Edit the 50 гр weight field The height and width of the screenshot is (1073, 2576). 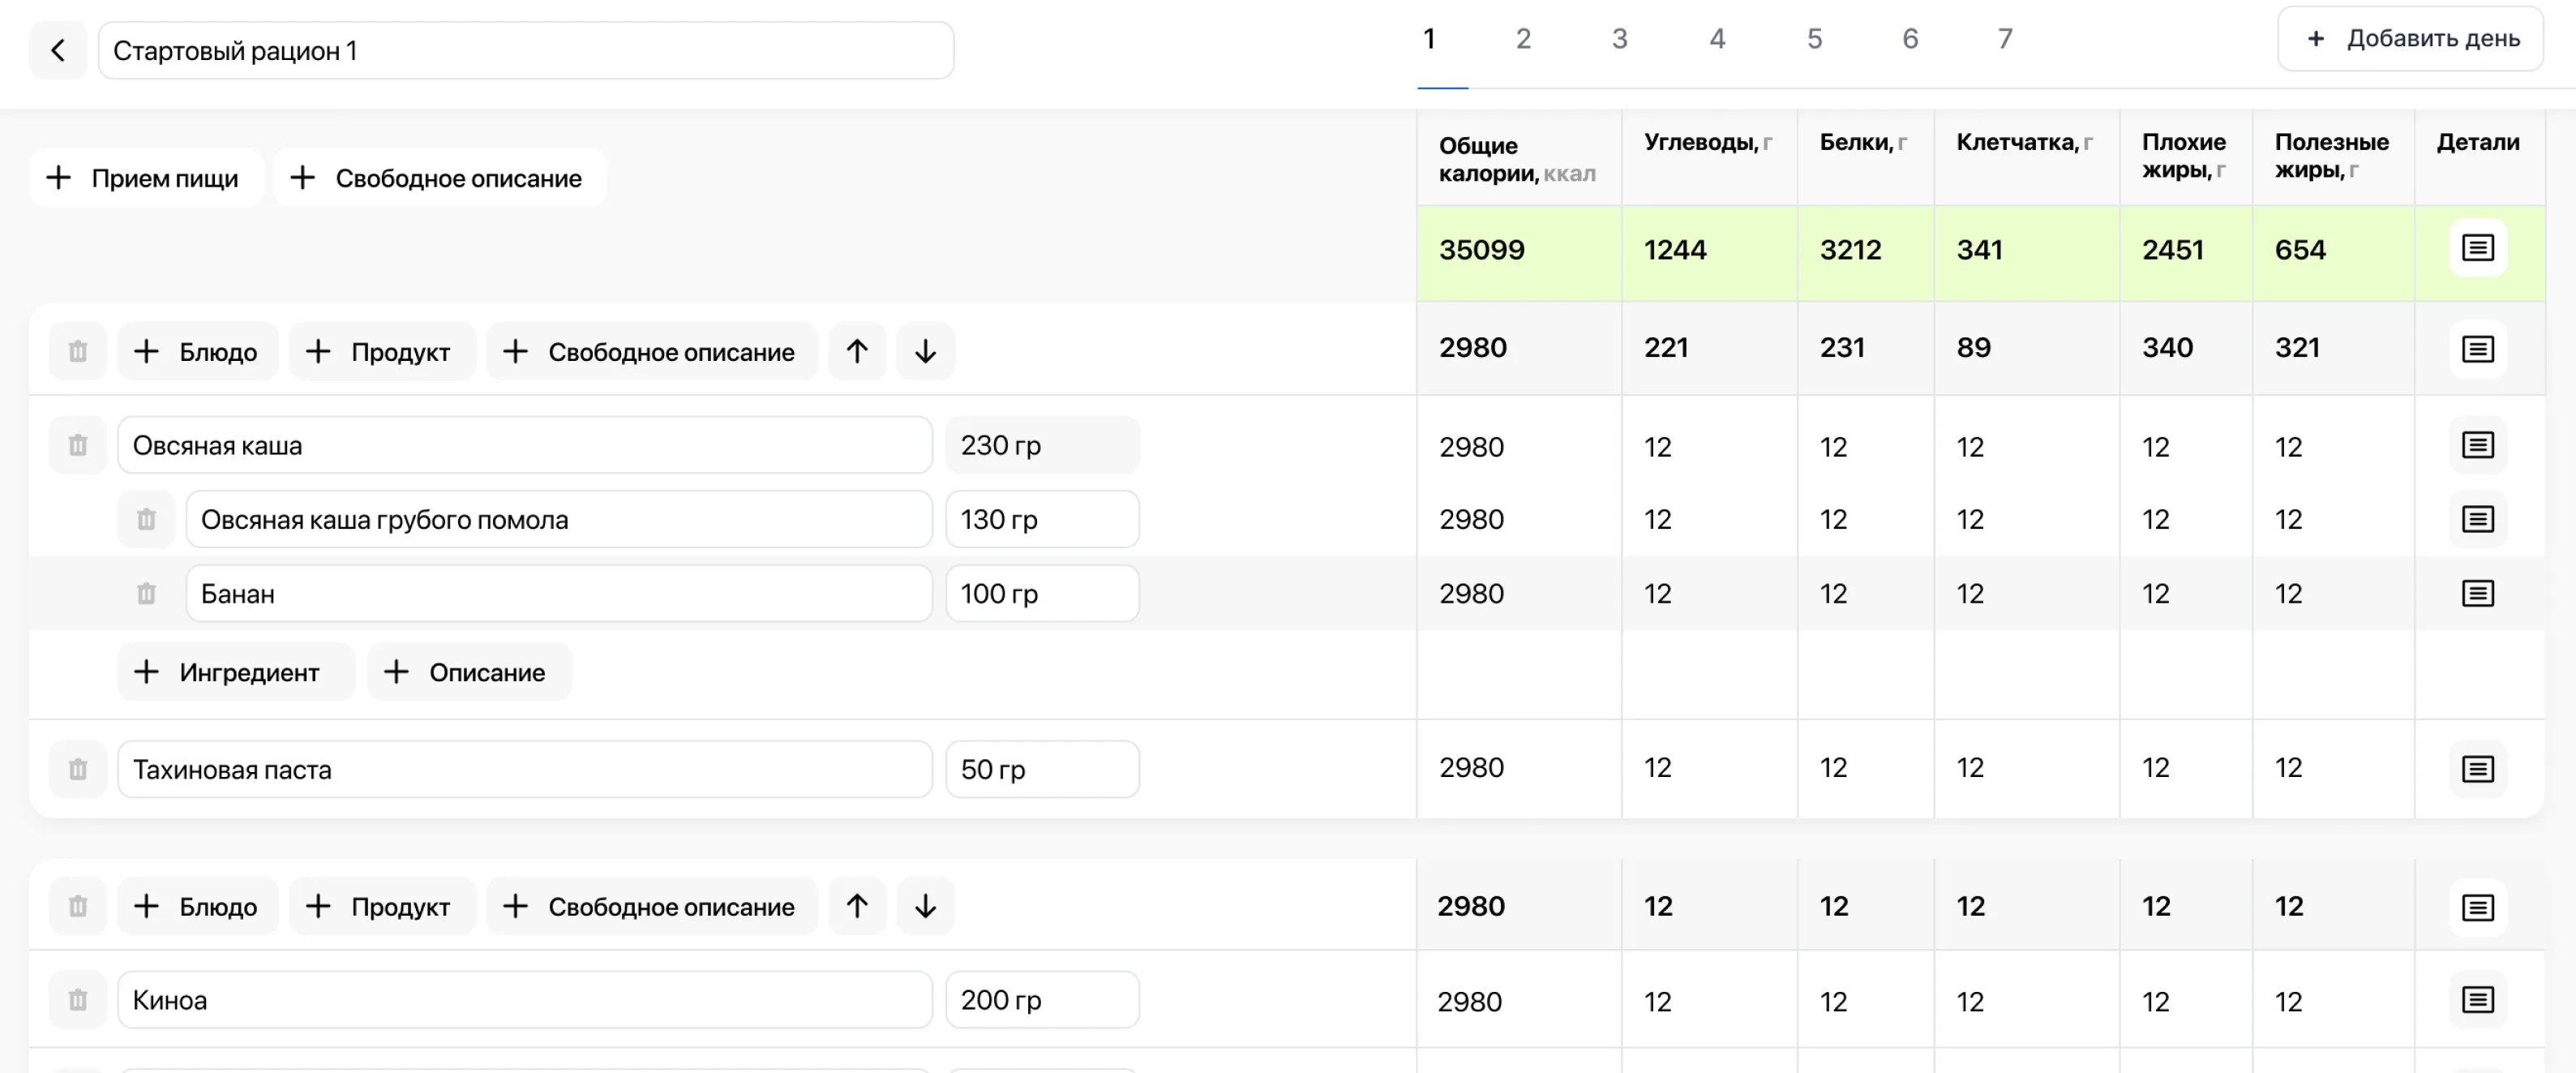click(x=1042, y=769)
